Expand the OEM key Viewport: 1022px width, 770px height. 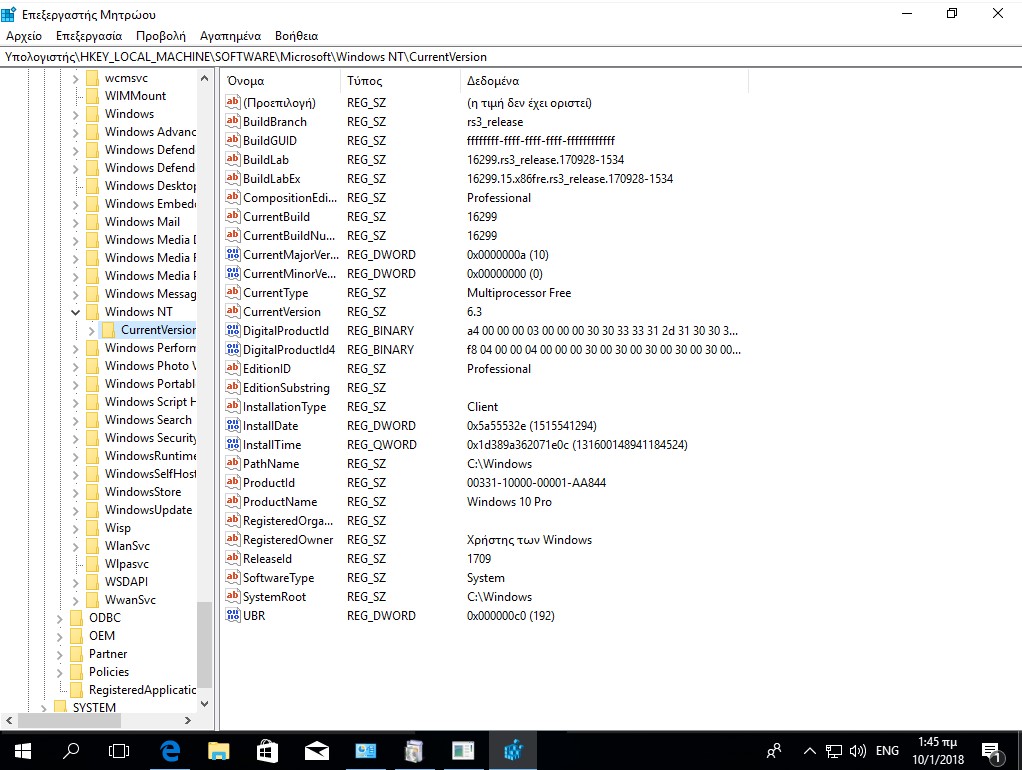coord(59,636)
